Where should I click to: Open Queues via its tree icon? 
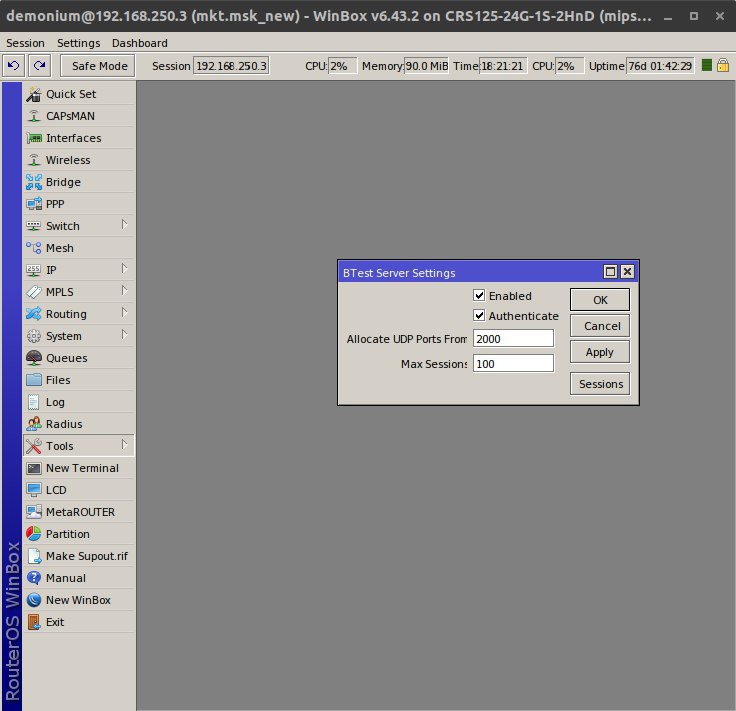tap(34, 358)
